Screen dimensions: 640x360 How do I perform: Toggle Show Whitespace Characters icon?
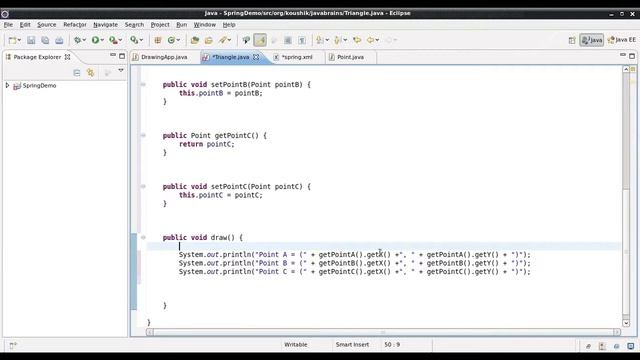click(302, 40)
